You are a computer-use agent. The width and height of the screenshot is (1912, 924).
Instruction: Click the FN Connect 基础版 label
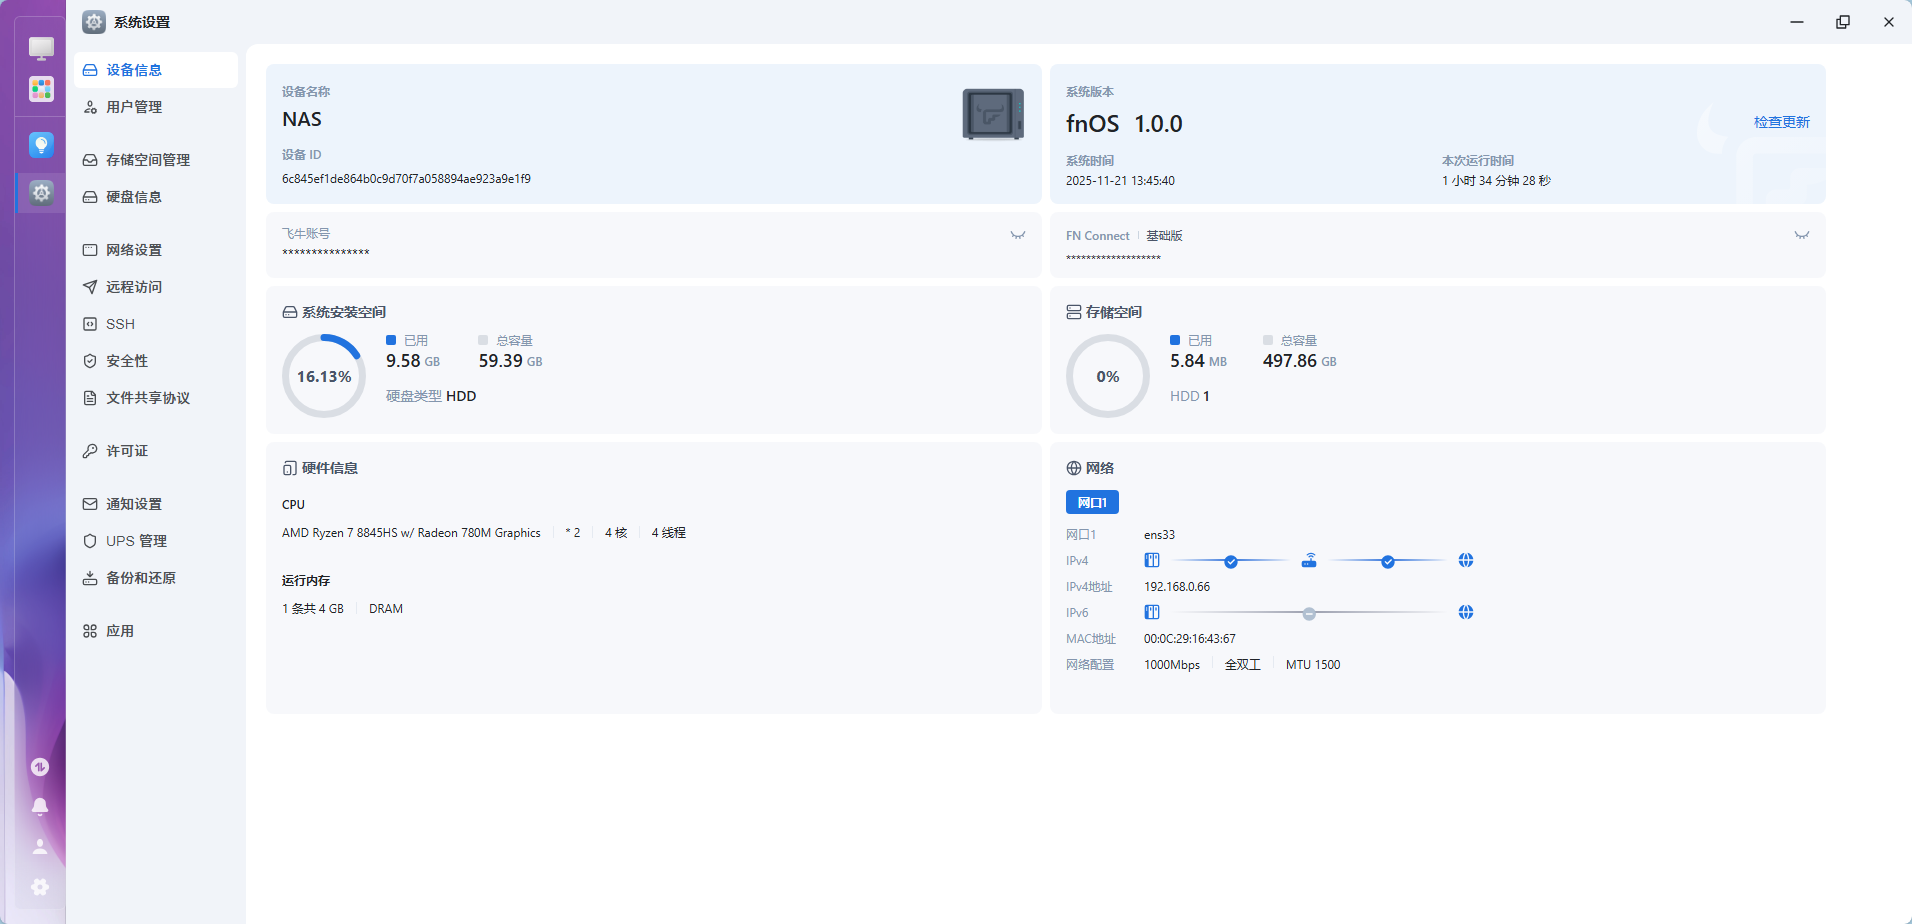[x=1164, y=236]
